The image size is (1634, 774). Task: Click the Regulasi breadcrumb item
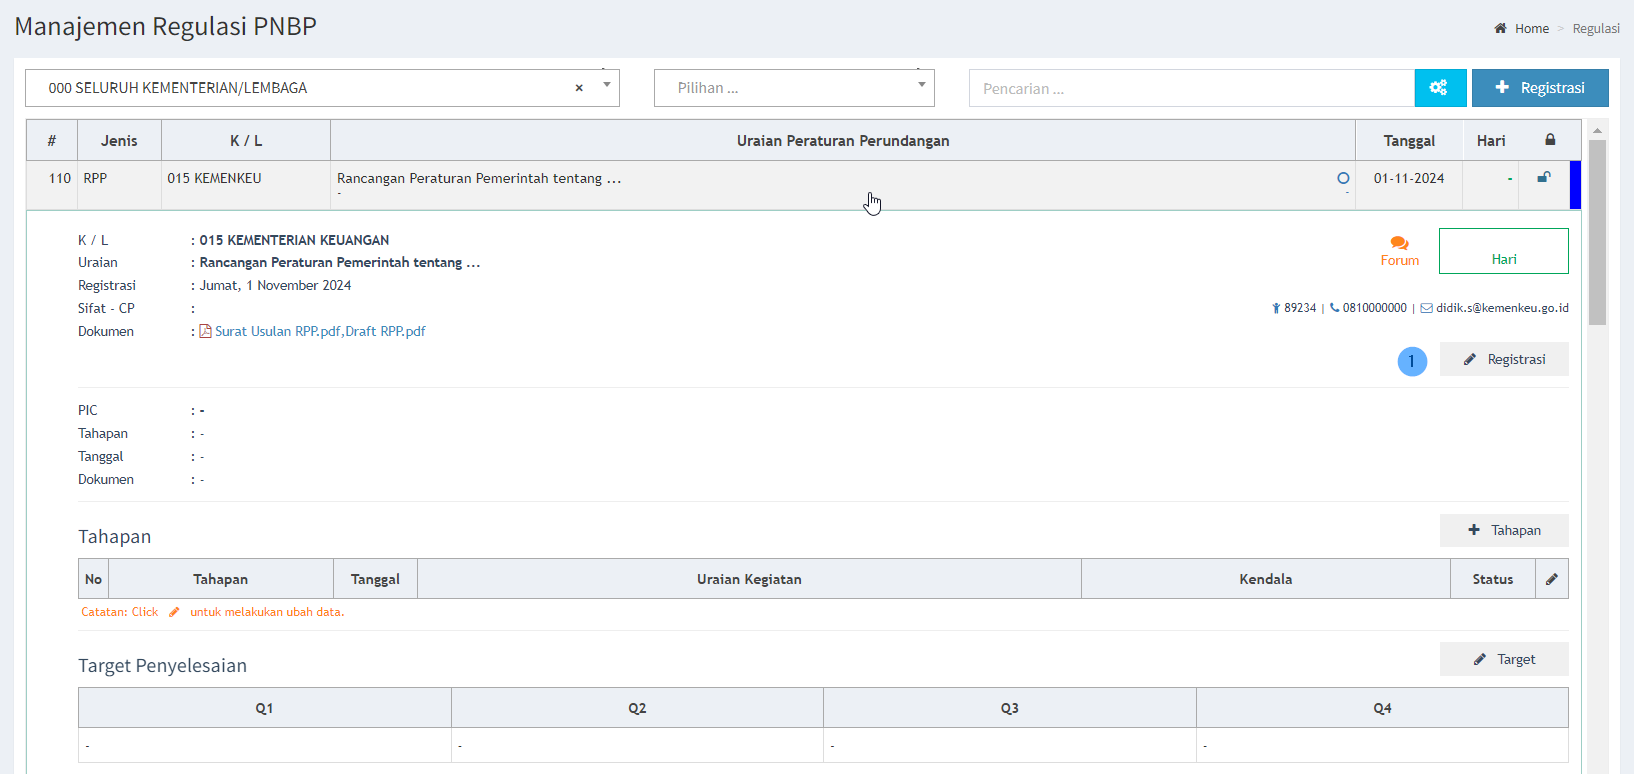(1595, 28)
